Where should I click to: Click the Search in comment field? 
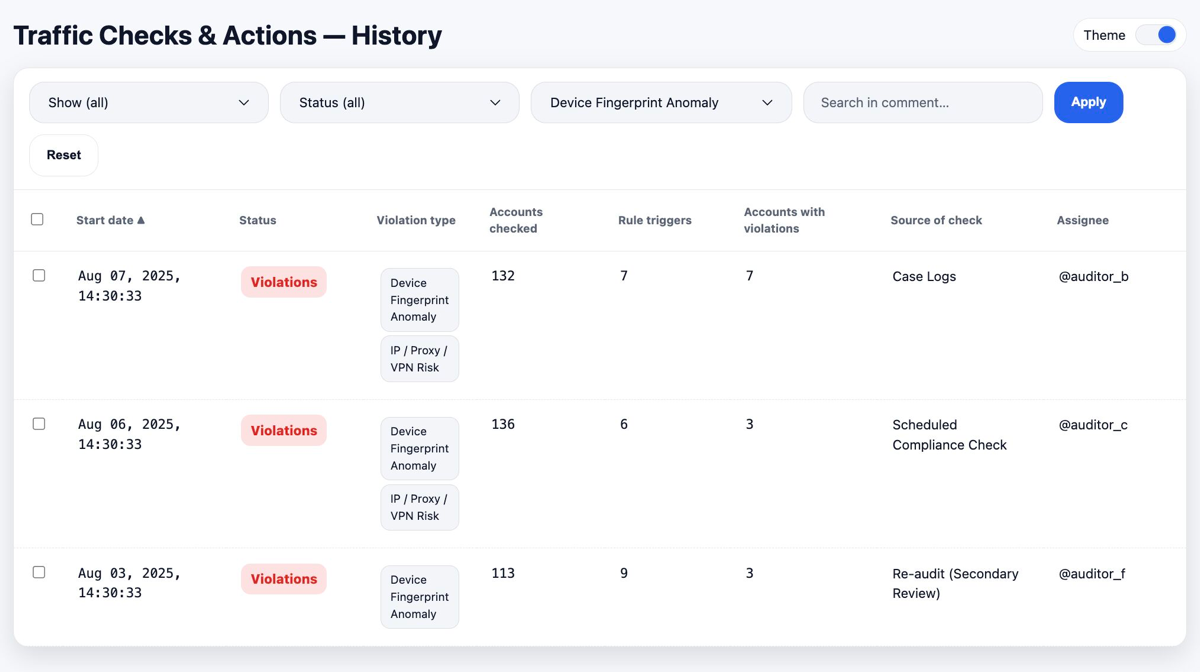click(x=922, y=103)
